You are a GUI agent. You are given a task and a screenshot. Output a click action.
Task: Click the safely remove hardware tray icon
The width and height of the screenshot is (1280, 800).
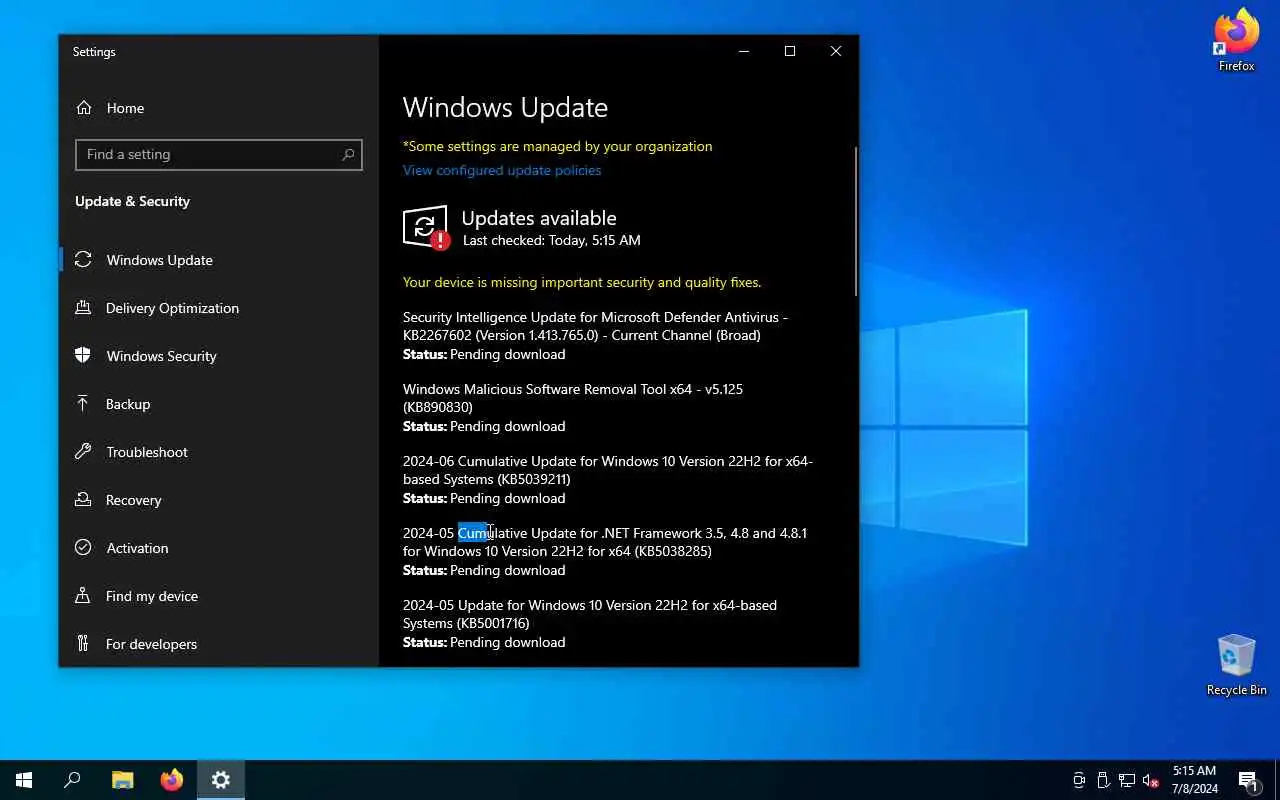pos(1103,780)
